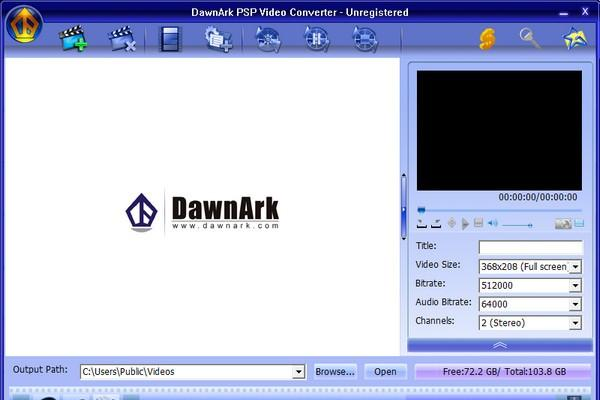This screenshot has height=400, width=600.
Task: Play the preview video
Action: [465, 224]
